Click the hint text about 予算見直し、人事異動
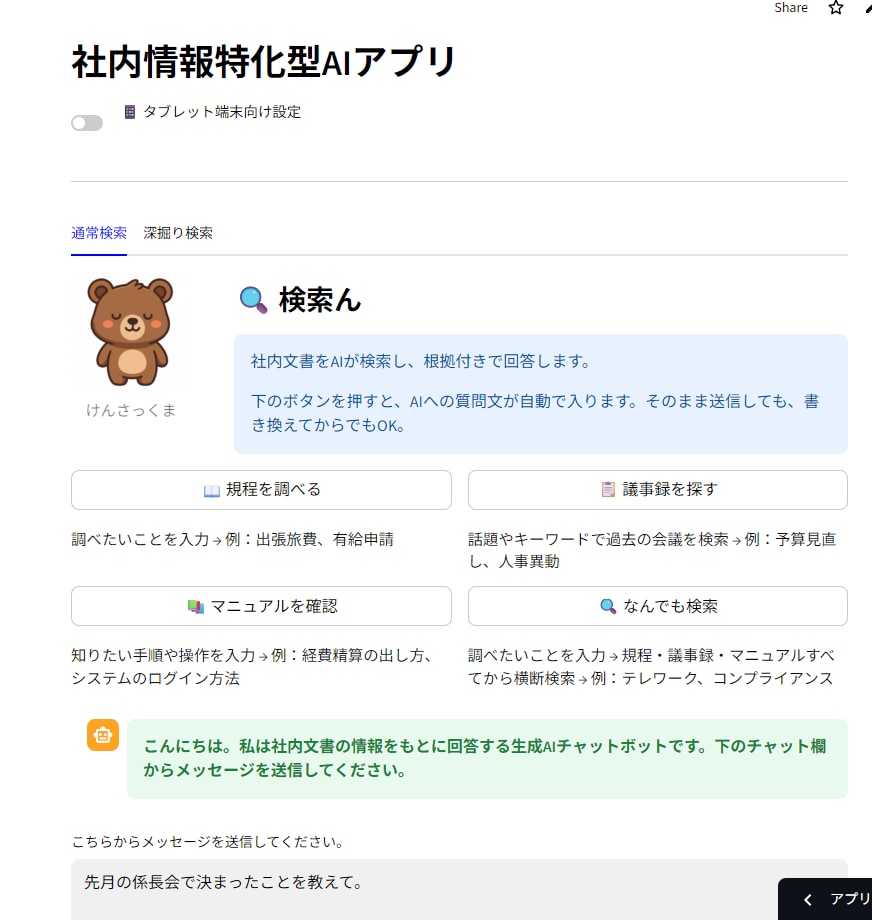This screenshot has width=872, height=920. [x=652, y=550]
